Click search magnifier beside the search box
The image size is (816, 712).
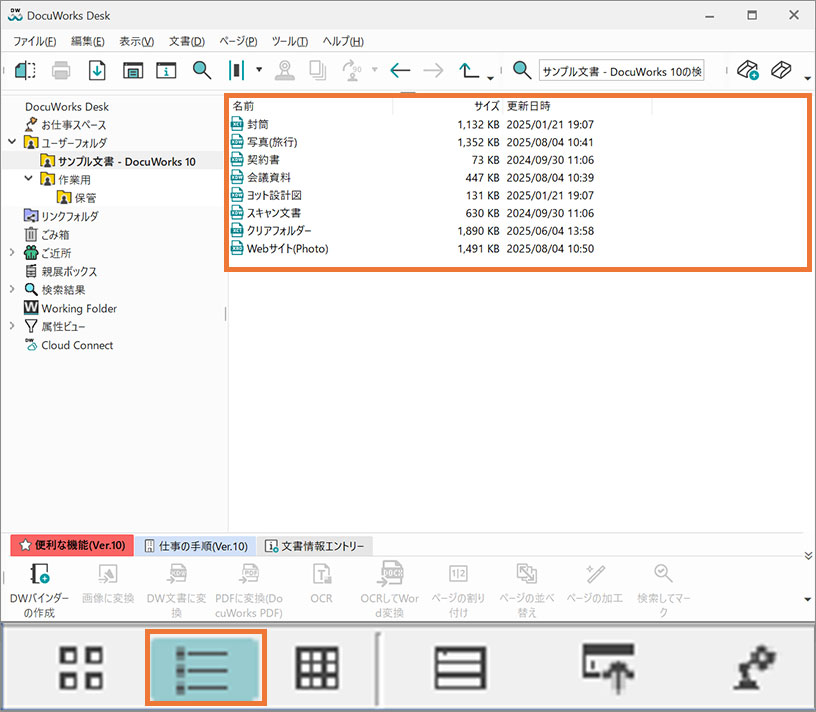pos(522,70)
